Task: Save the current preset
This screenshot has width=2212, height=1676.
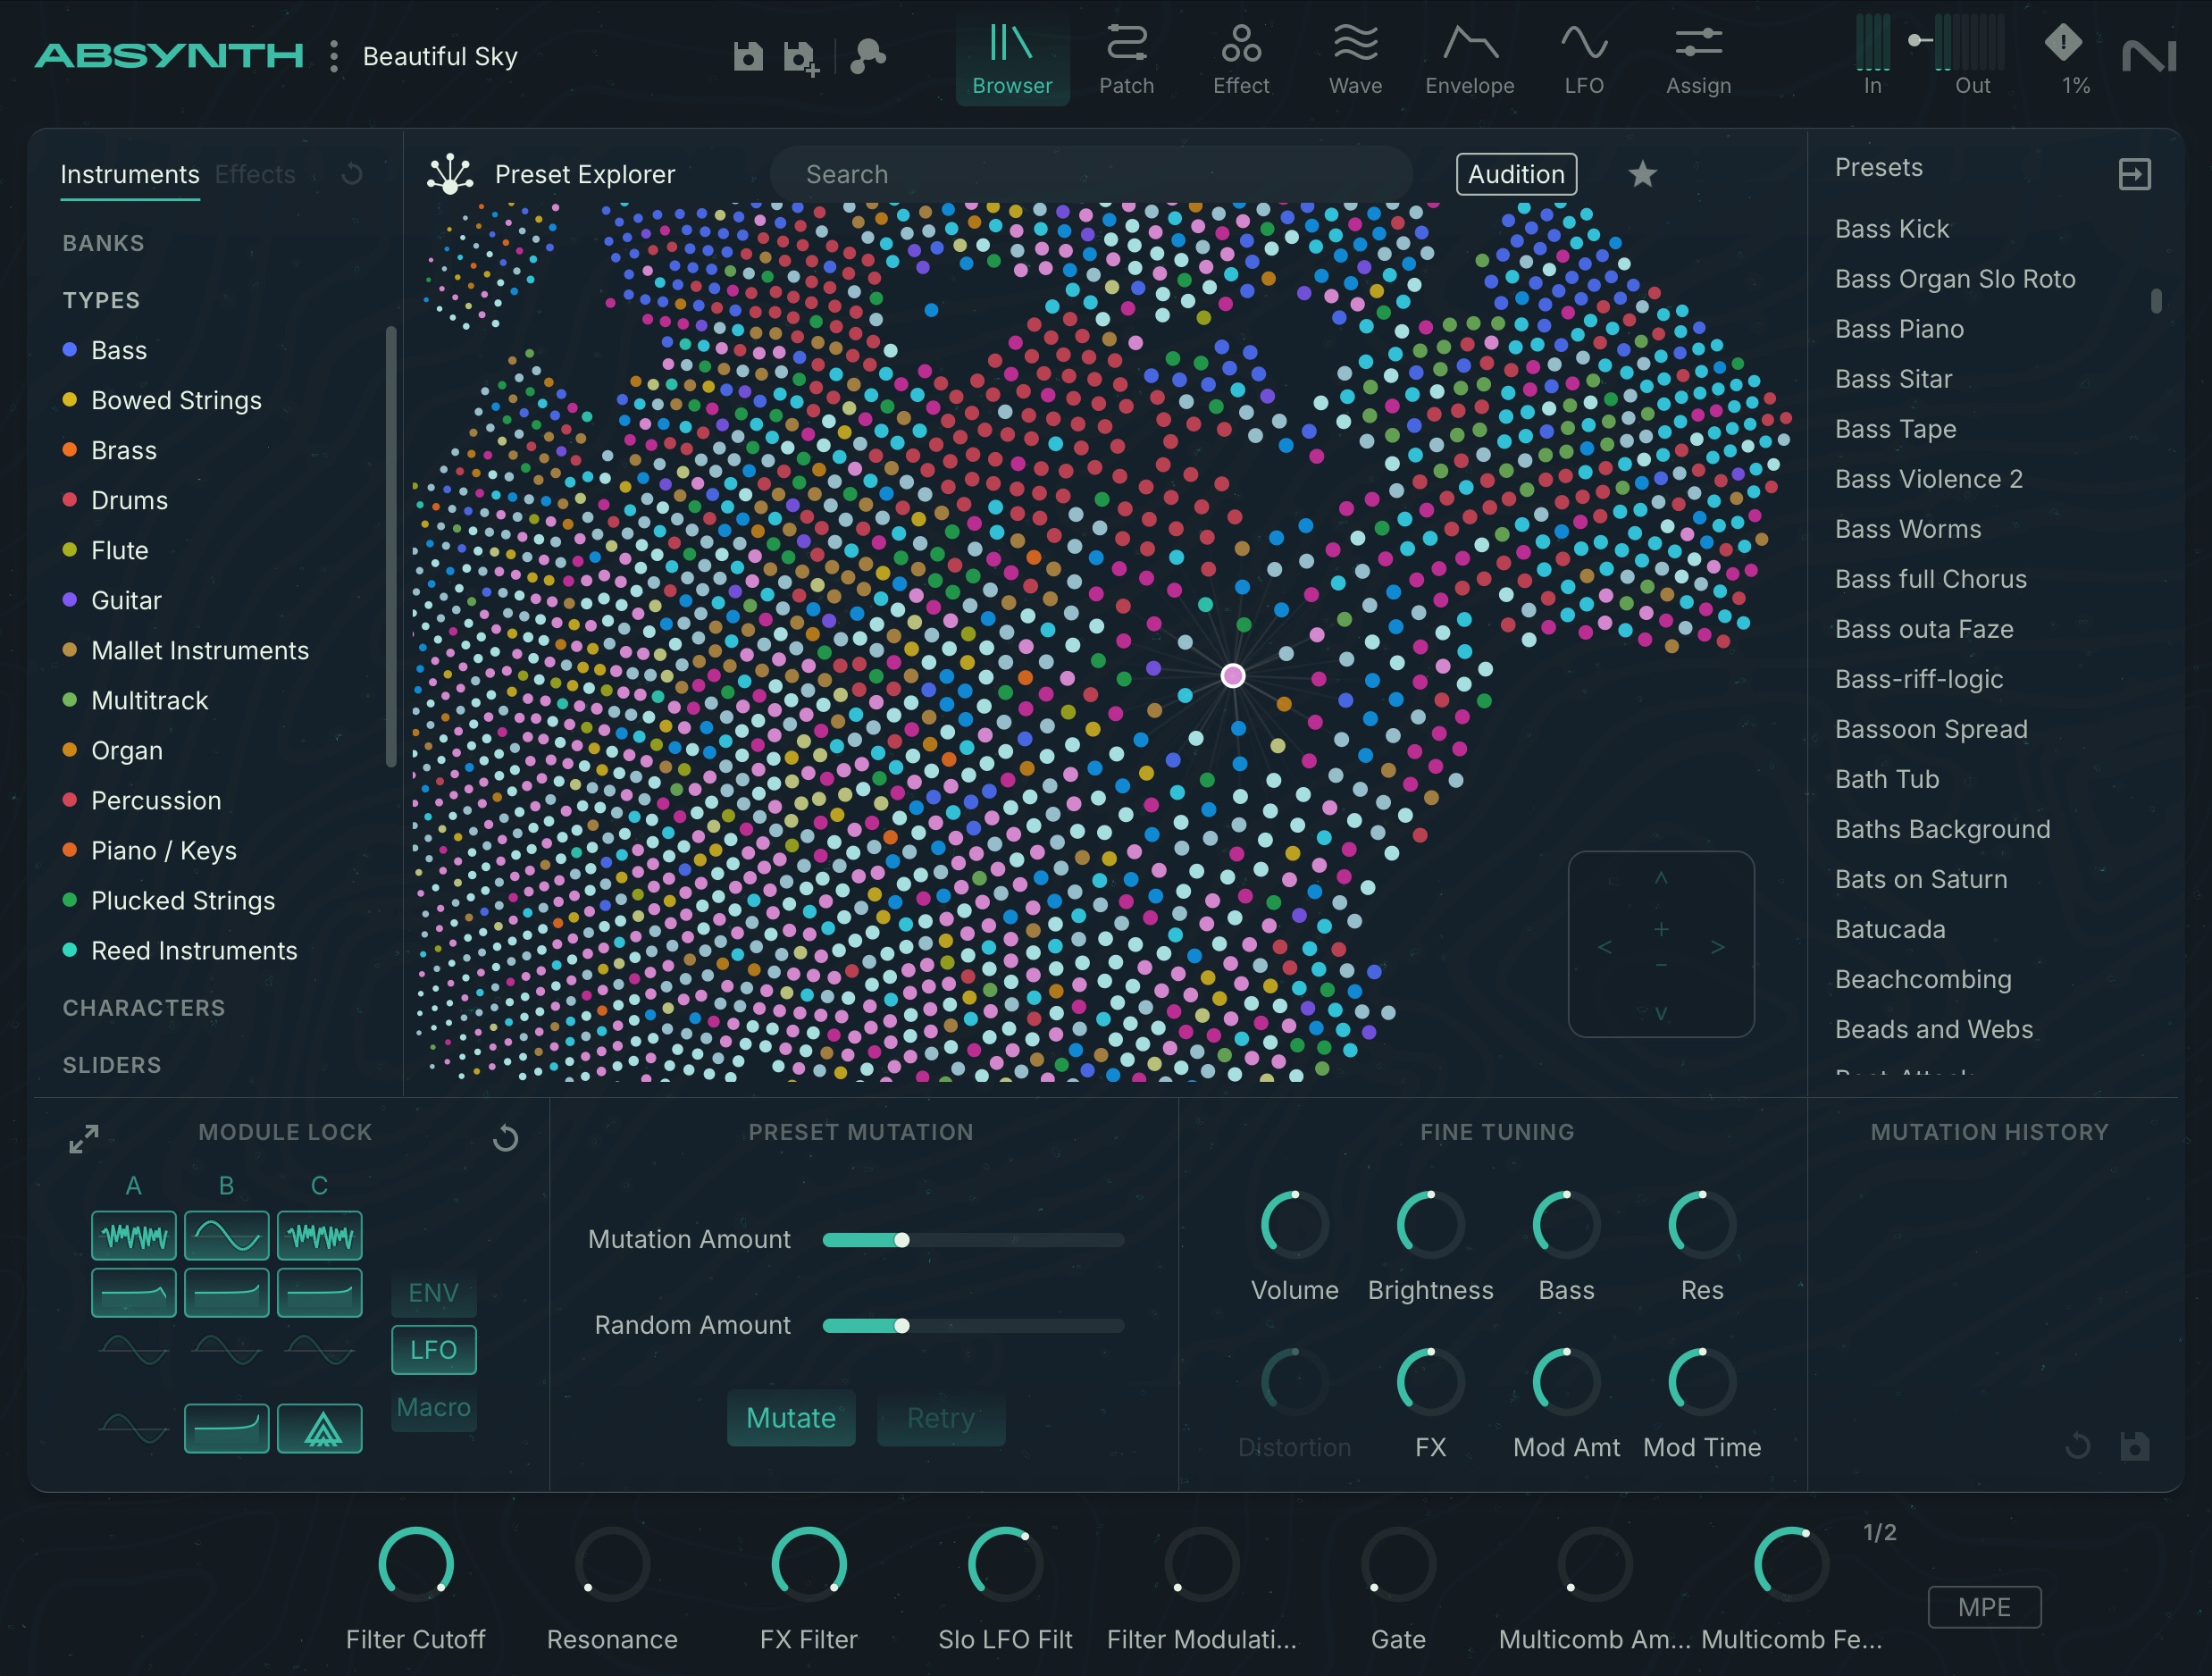Action: tap(749, 56)
